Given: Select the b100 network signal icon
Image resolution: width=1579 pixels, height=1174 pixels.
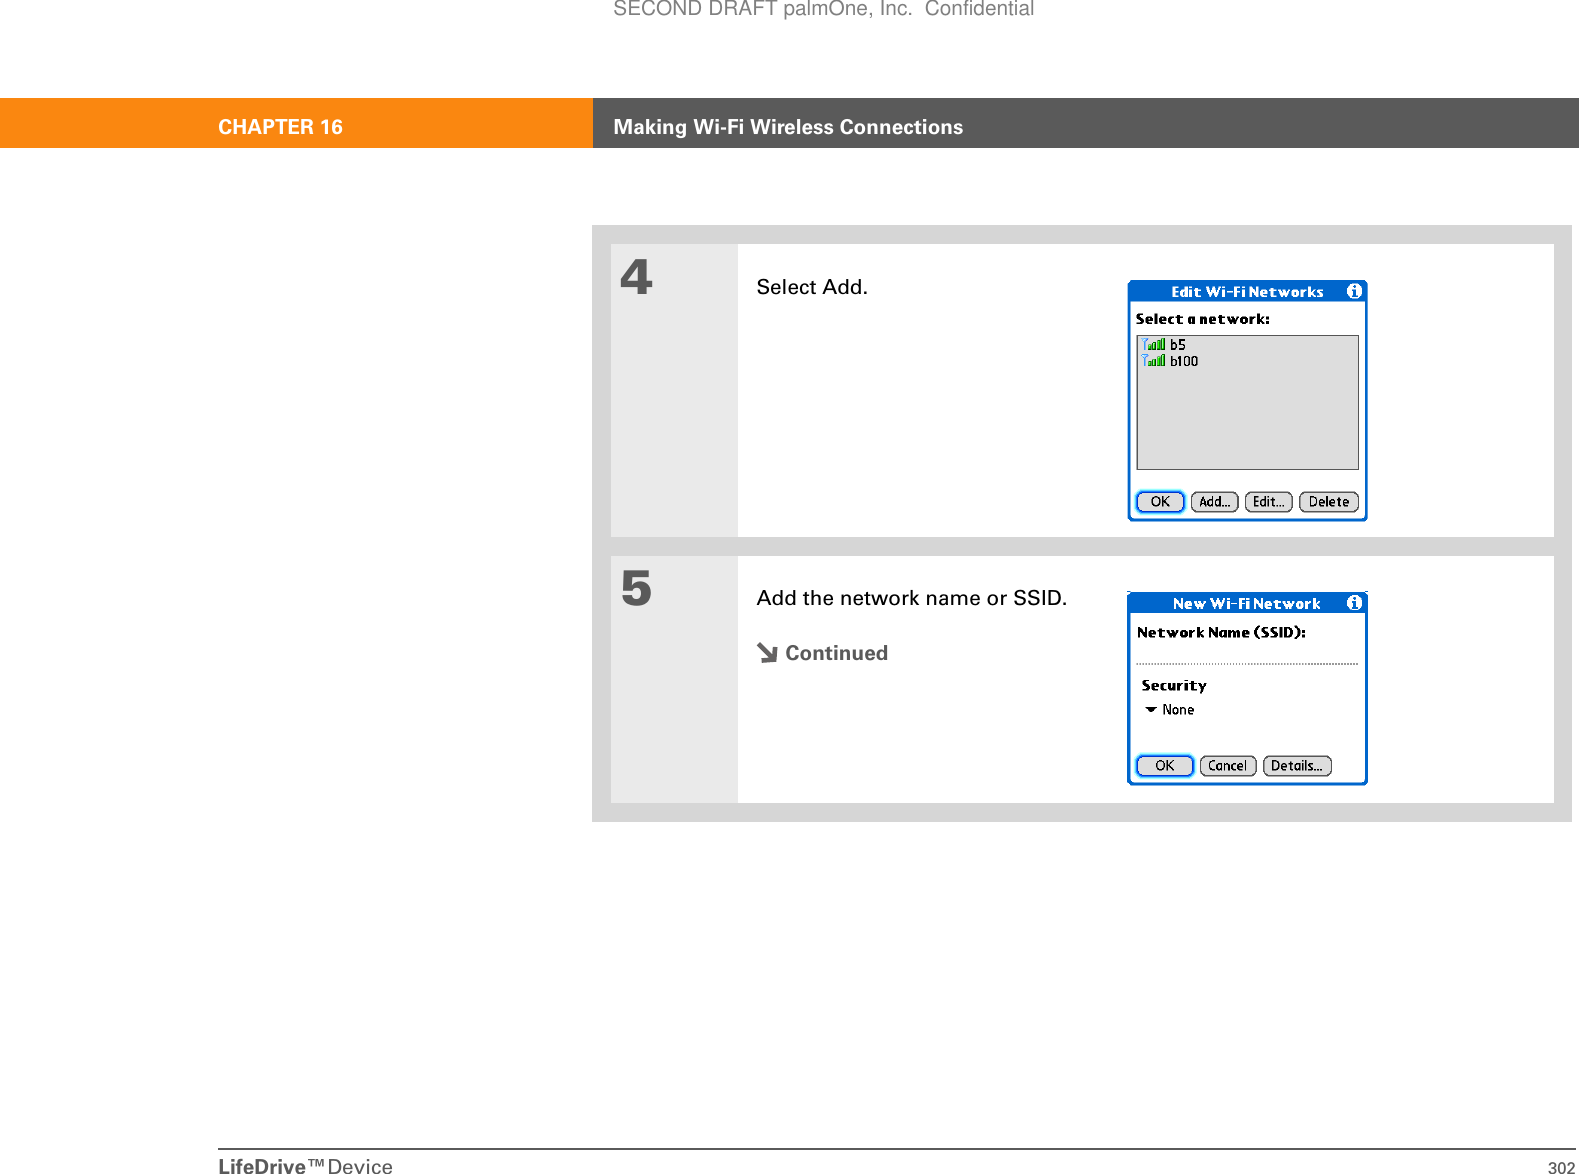Looking at the screenshot, I should [x=1154, y=361].
